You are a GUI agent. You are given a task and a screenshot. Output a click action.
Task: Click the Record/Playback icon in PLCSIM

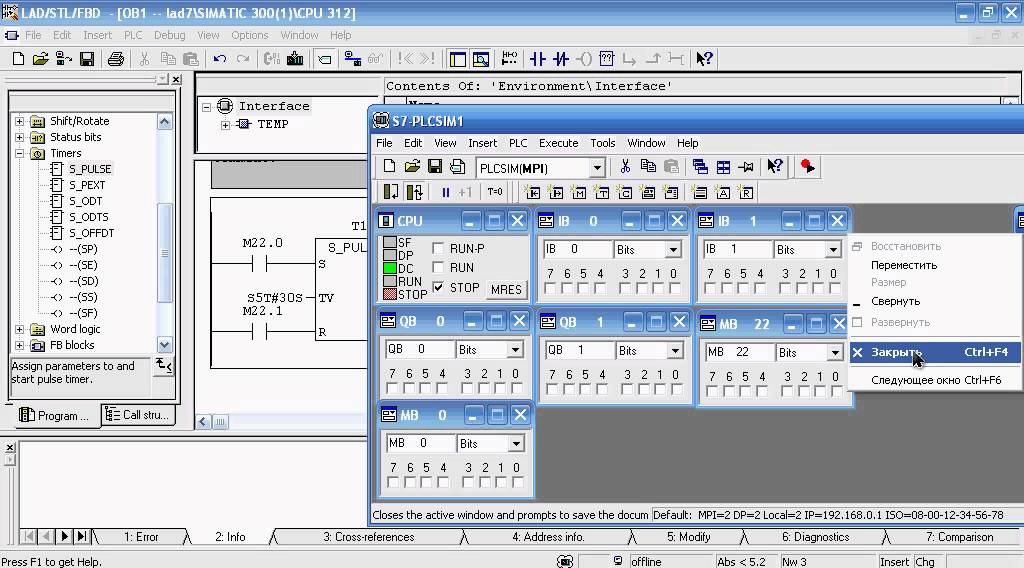coord(807,166)
